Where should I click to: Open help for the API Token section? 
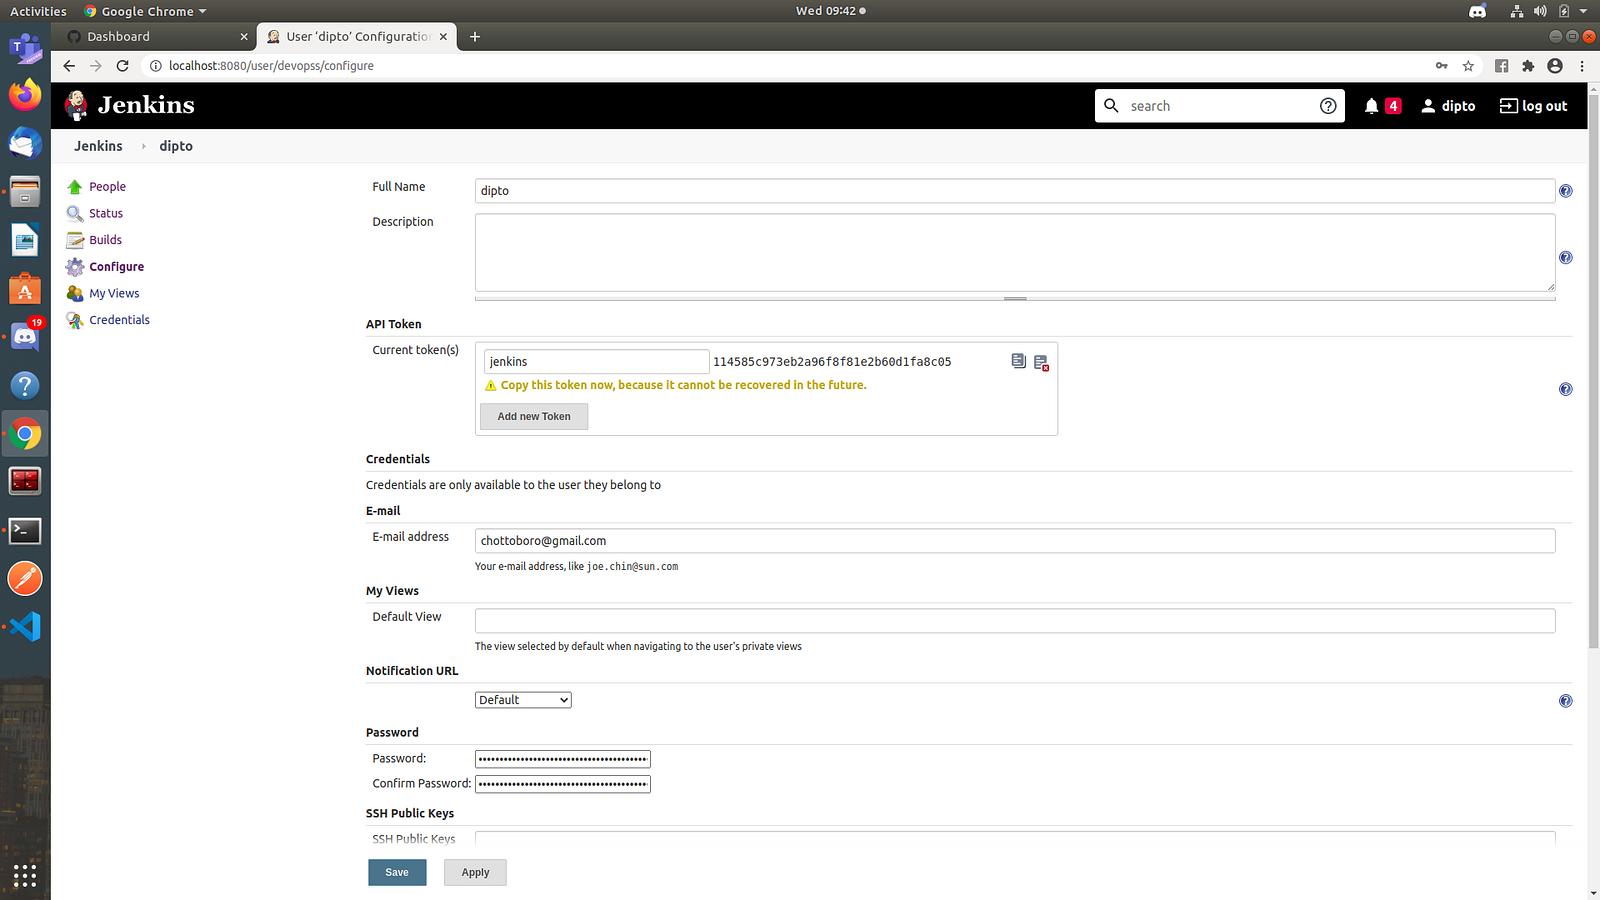click(x=1566, y=389)
